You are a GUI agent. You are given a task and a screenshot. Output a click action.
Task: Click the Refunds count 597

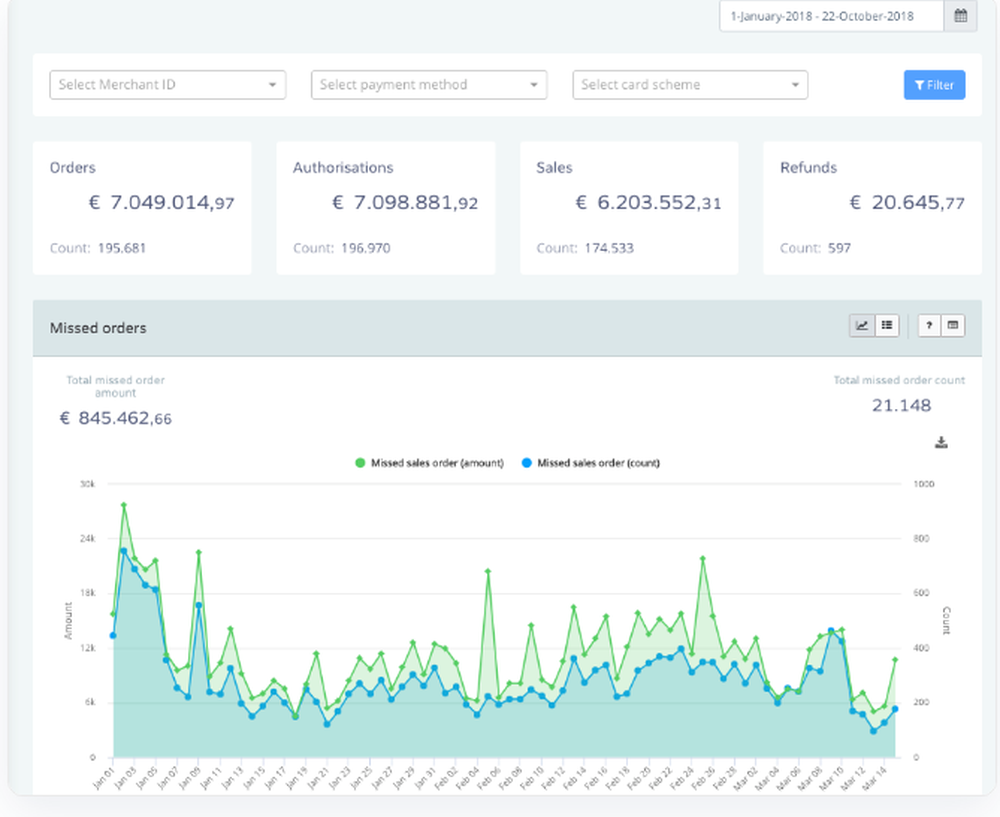839,248
